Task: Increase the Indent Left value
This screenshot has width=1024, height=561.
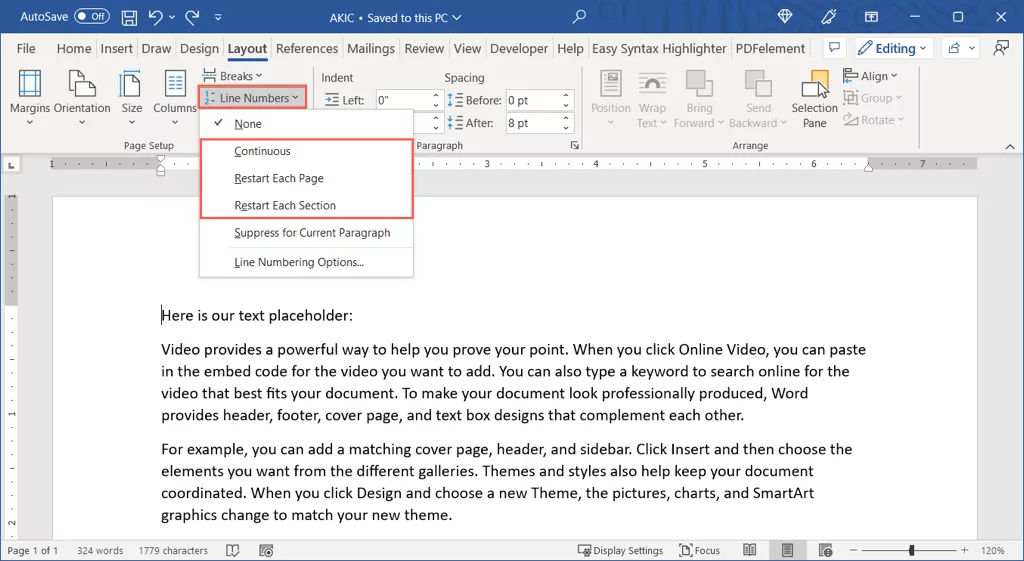Action: coord(436,95)
